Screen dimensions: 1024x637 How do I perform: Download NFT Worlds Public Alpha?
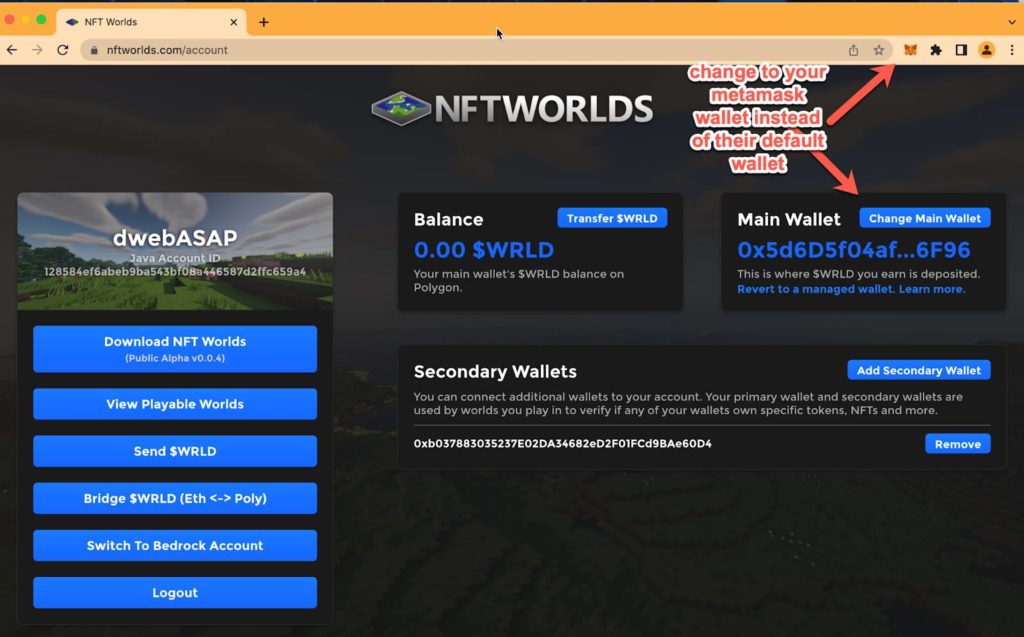pyautogui.click(x=175, y=349)
